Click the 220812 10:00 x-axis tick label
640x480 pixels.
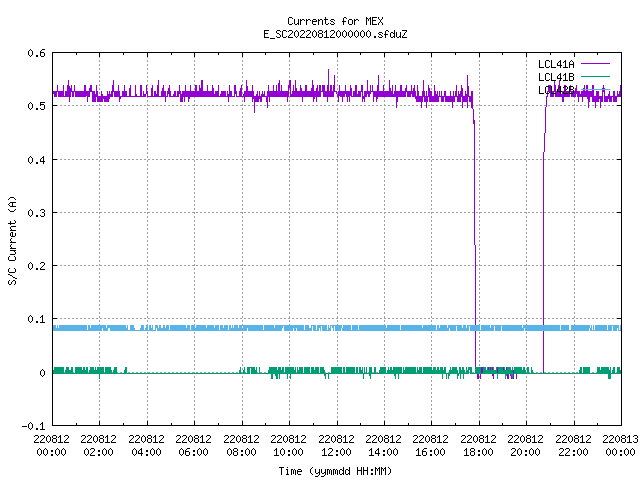click(288, 446)
